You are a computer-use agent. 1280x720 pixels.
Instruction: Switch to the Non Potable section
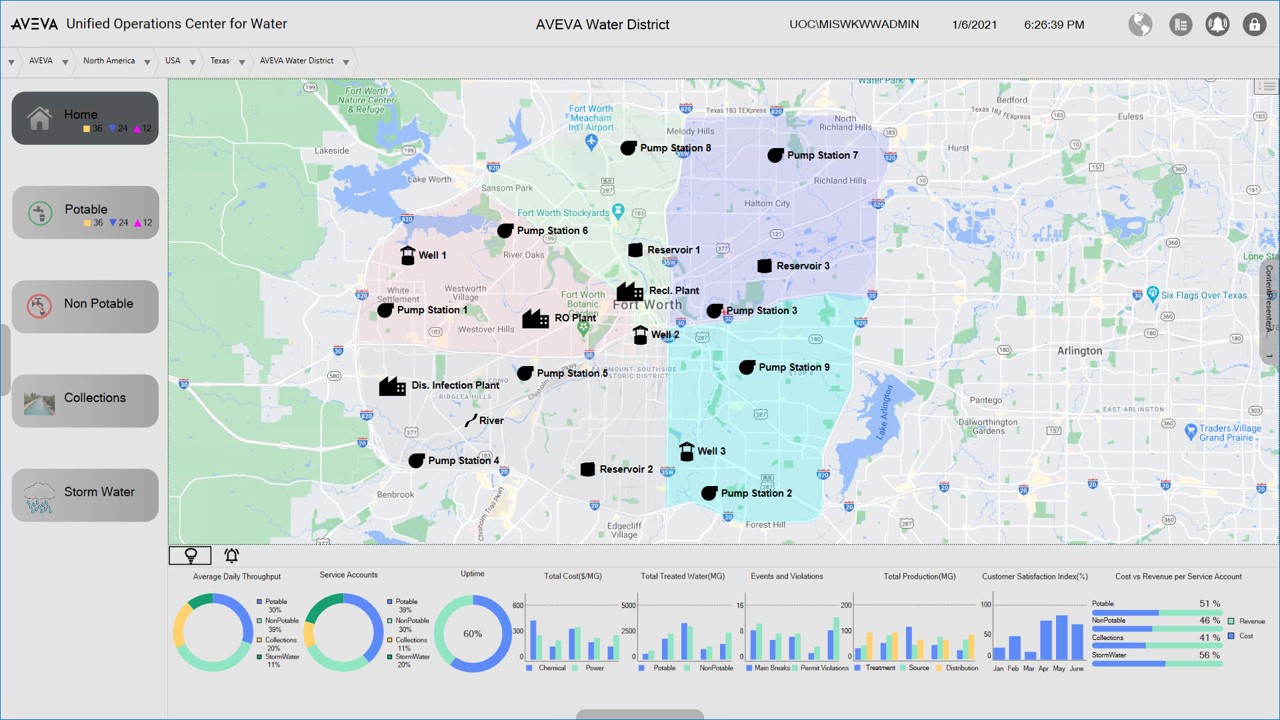click(x=85, y=306)
